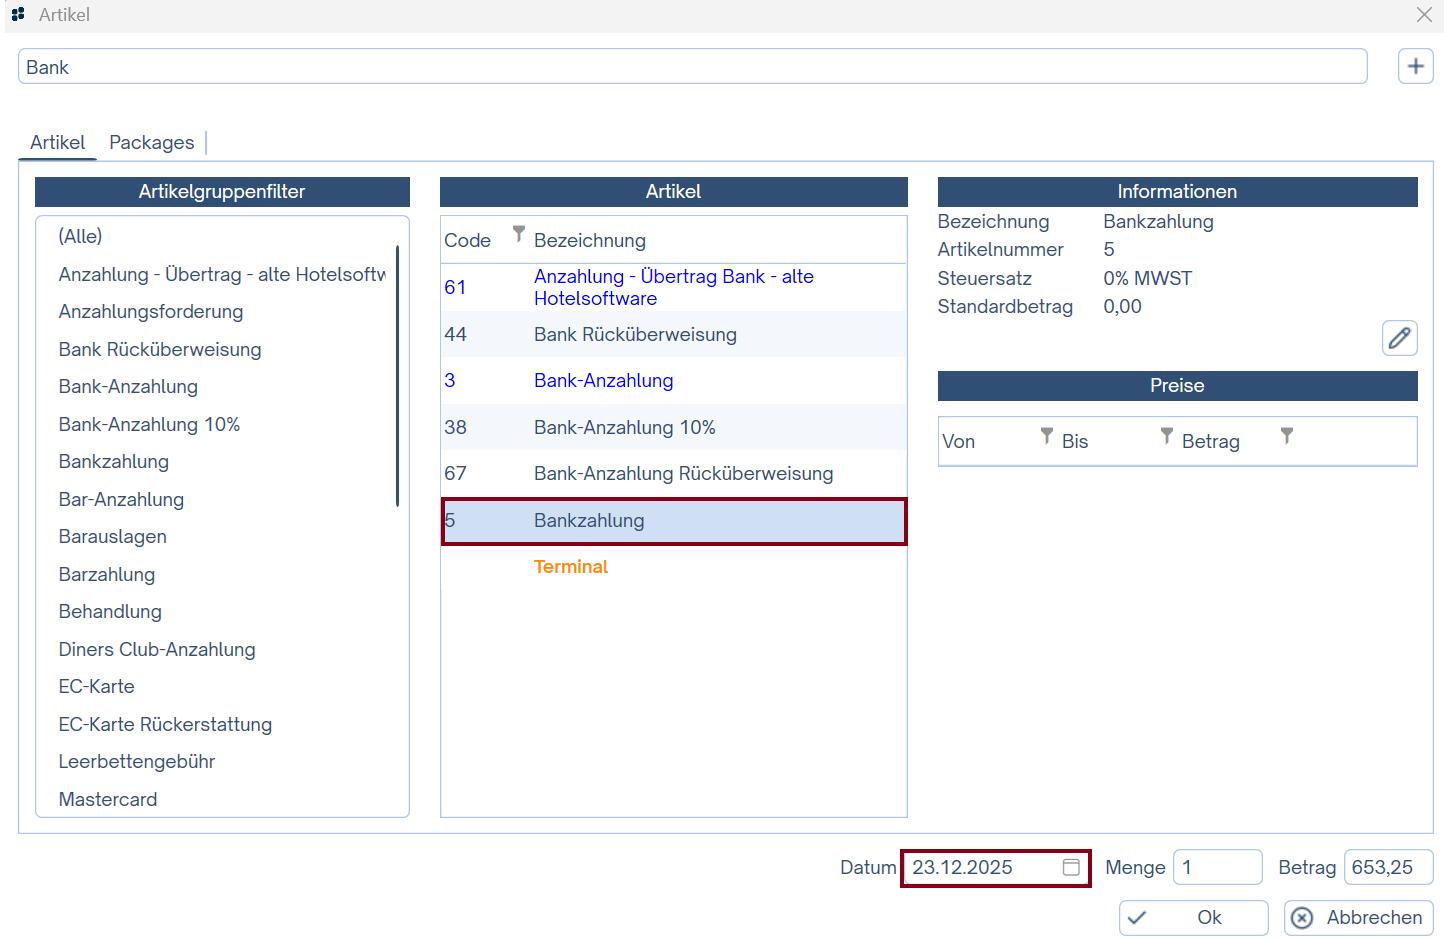Click filter icon next to Von column
The image size is (1444, 940).
tap(1046, 436)
